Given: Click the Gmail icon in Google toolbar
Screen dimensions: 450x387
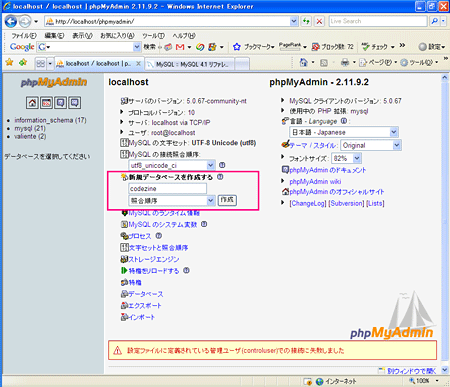Looking at the screenshot, I should [180, 47].
